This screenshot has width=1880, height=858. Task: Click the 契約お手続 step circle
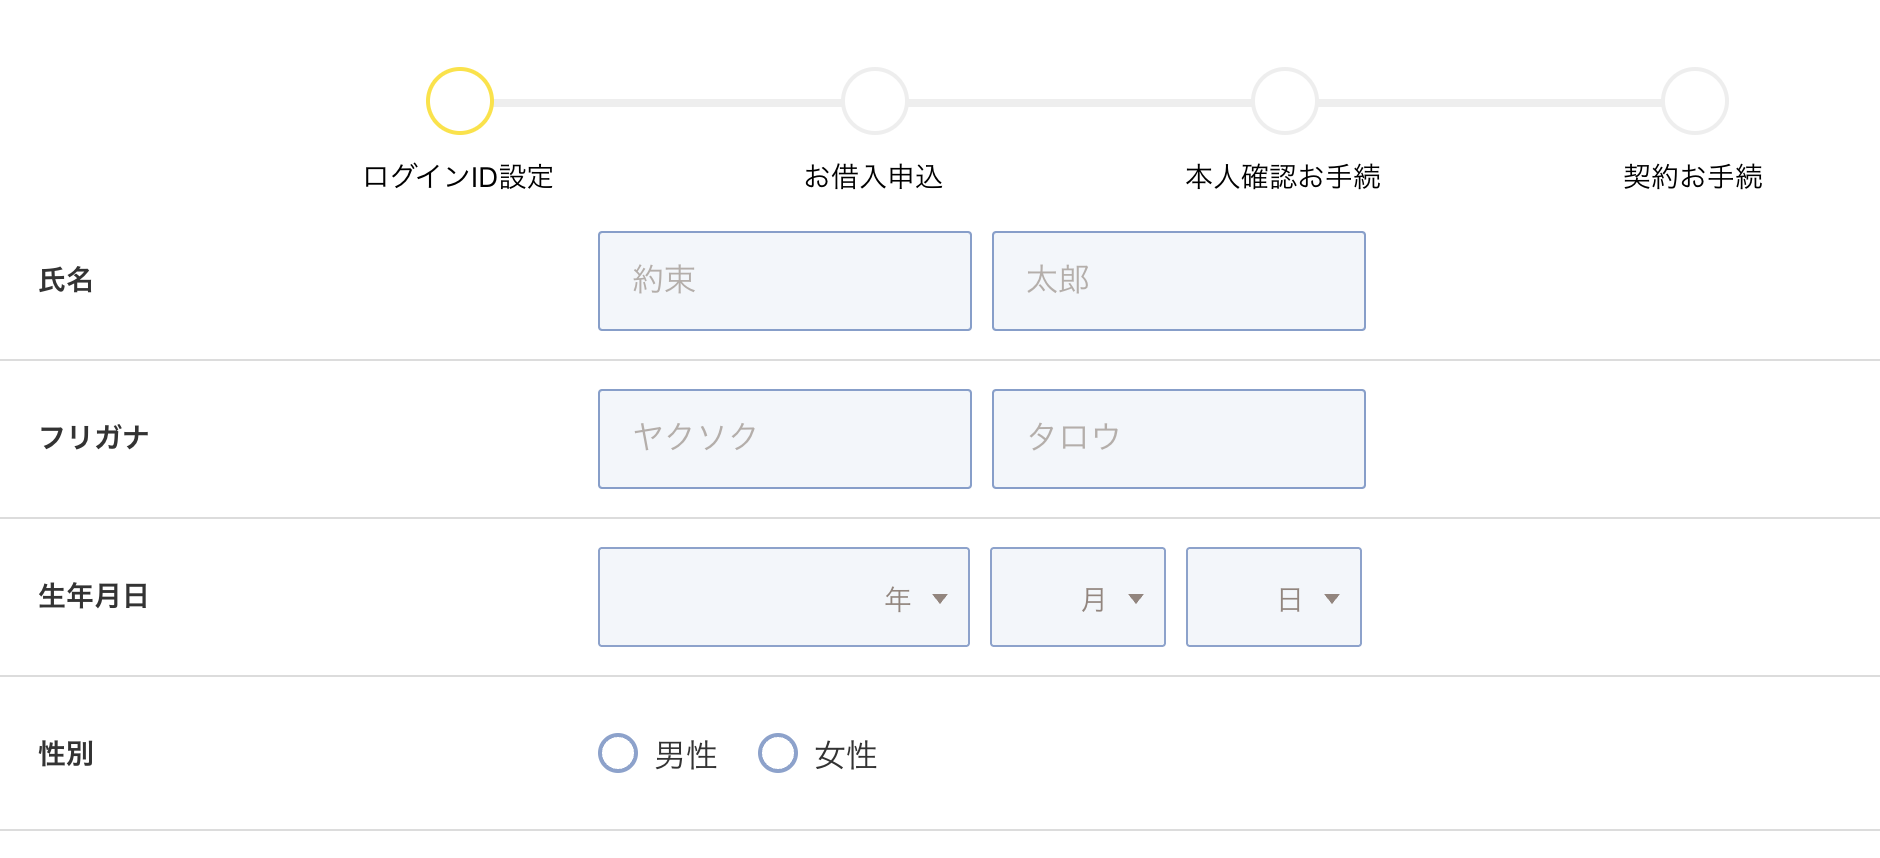(x=1695, y=101)
